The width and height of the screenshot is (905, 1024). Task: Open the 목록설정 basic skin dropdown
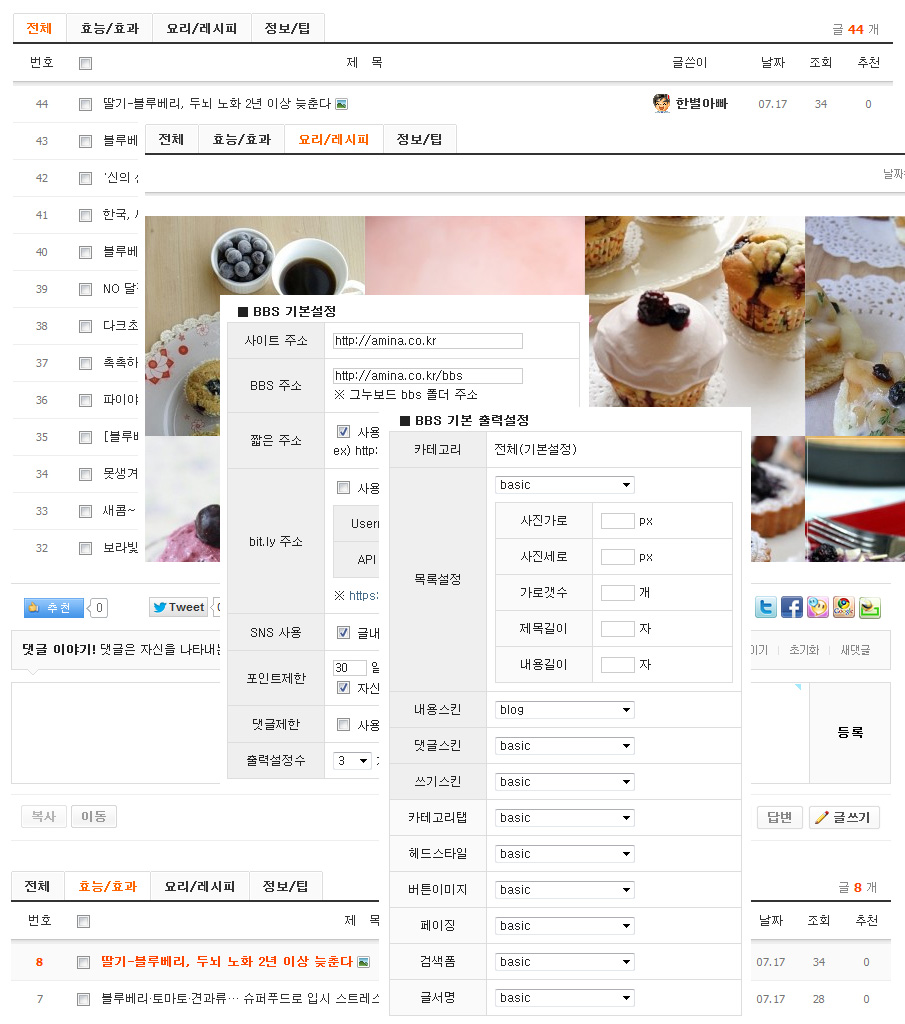565,485
